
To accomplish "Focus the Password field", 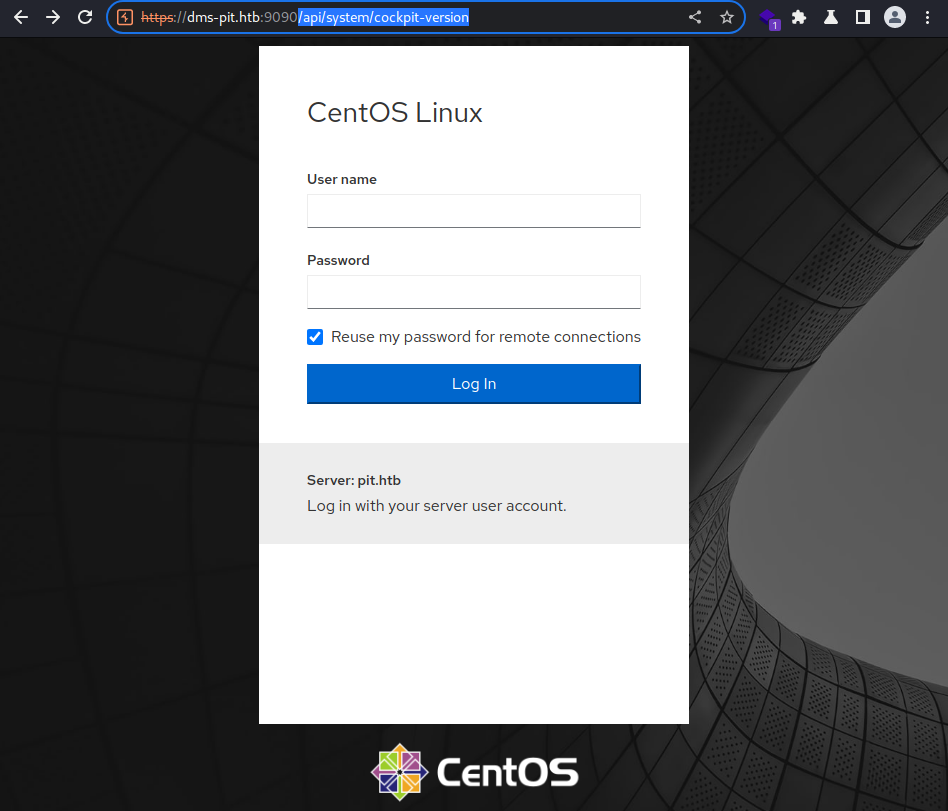I will pyautogui.click(x=473, y=292).
